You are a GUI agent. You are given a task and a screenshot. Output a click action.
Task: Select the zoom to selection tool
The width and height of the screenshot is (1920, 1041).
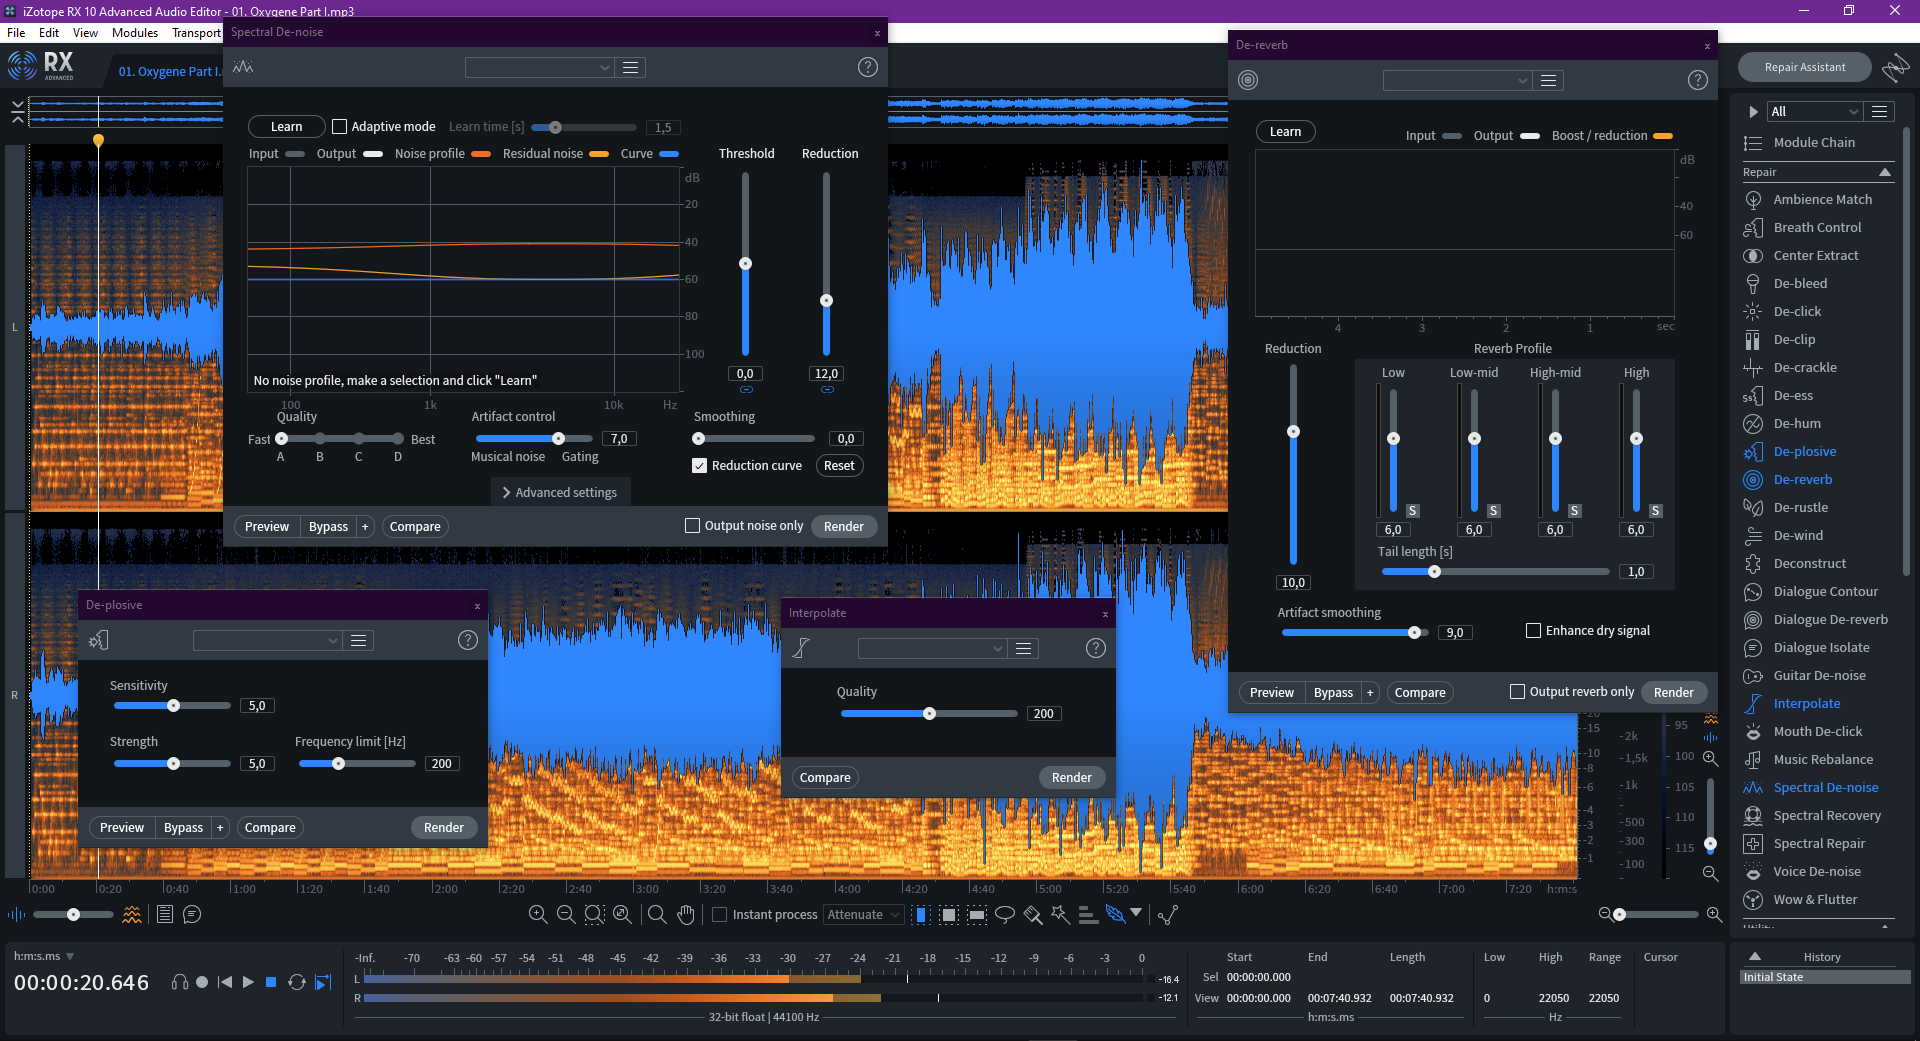coord(594,914)
